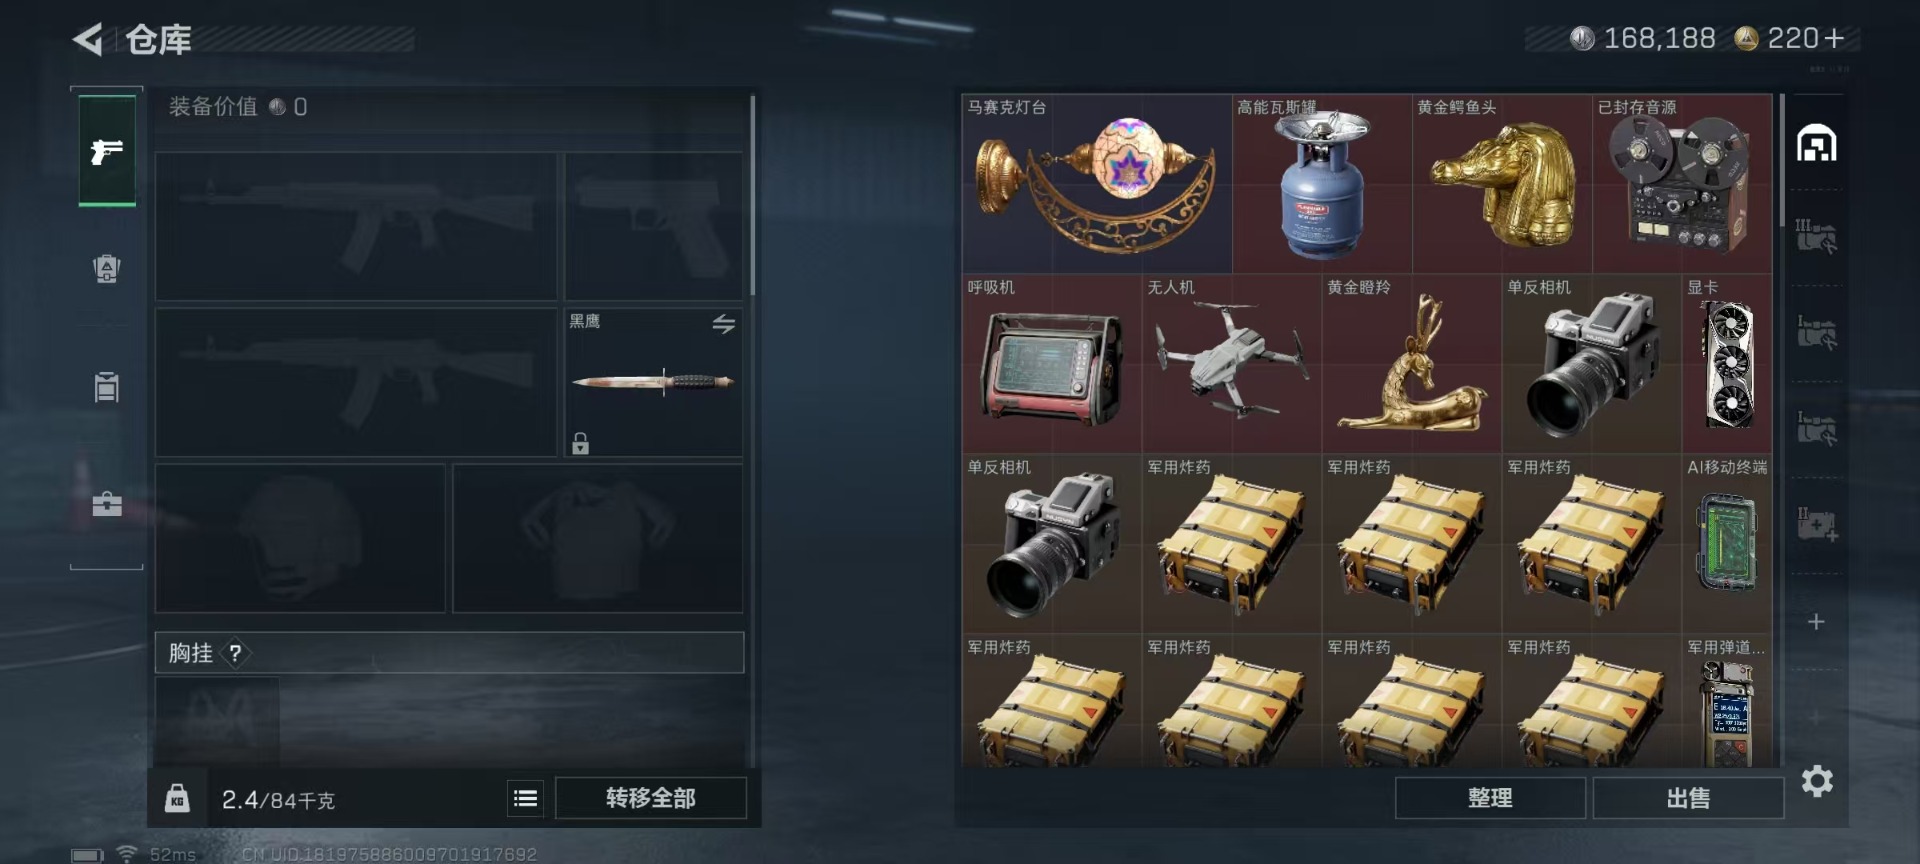Viewport: 1920px width, 864px height.
Task: Select the weapons loadout tab with gun icon
Action: [x=107, y=151]
